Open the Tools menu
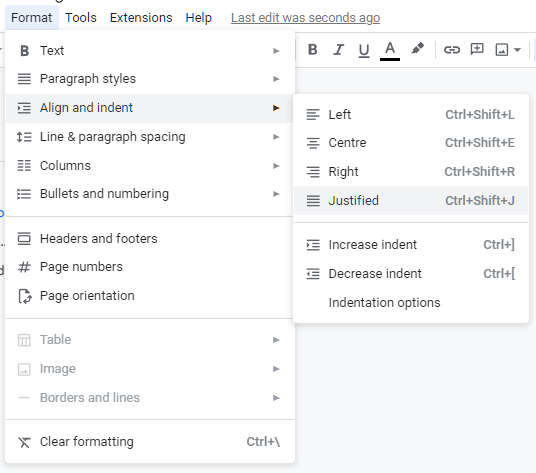 tap(81, 18)
